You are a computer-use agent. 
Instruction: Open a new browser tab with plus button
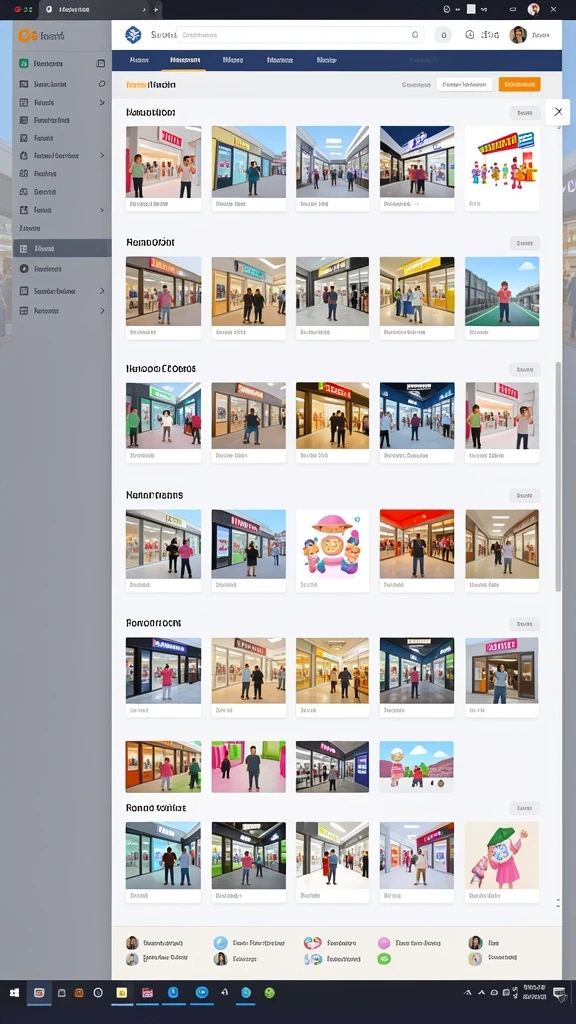click(x=155, y=10)
